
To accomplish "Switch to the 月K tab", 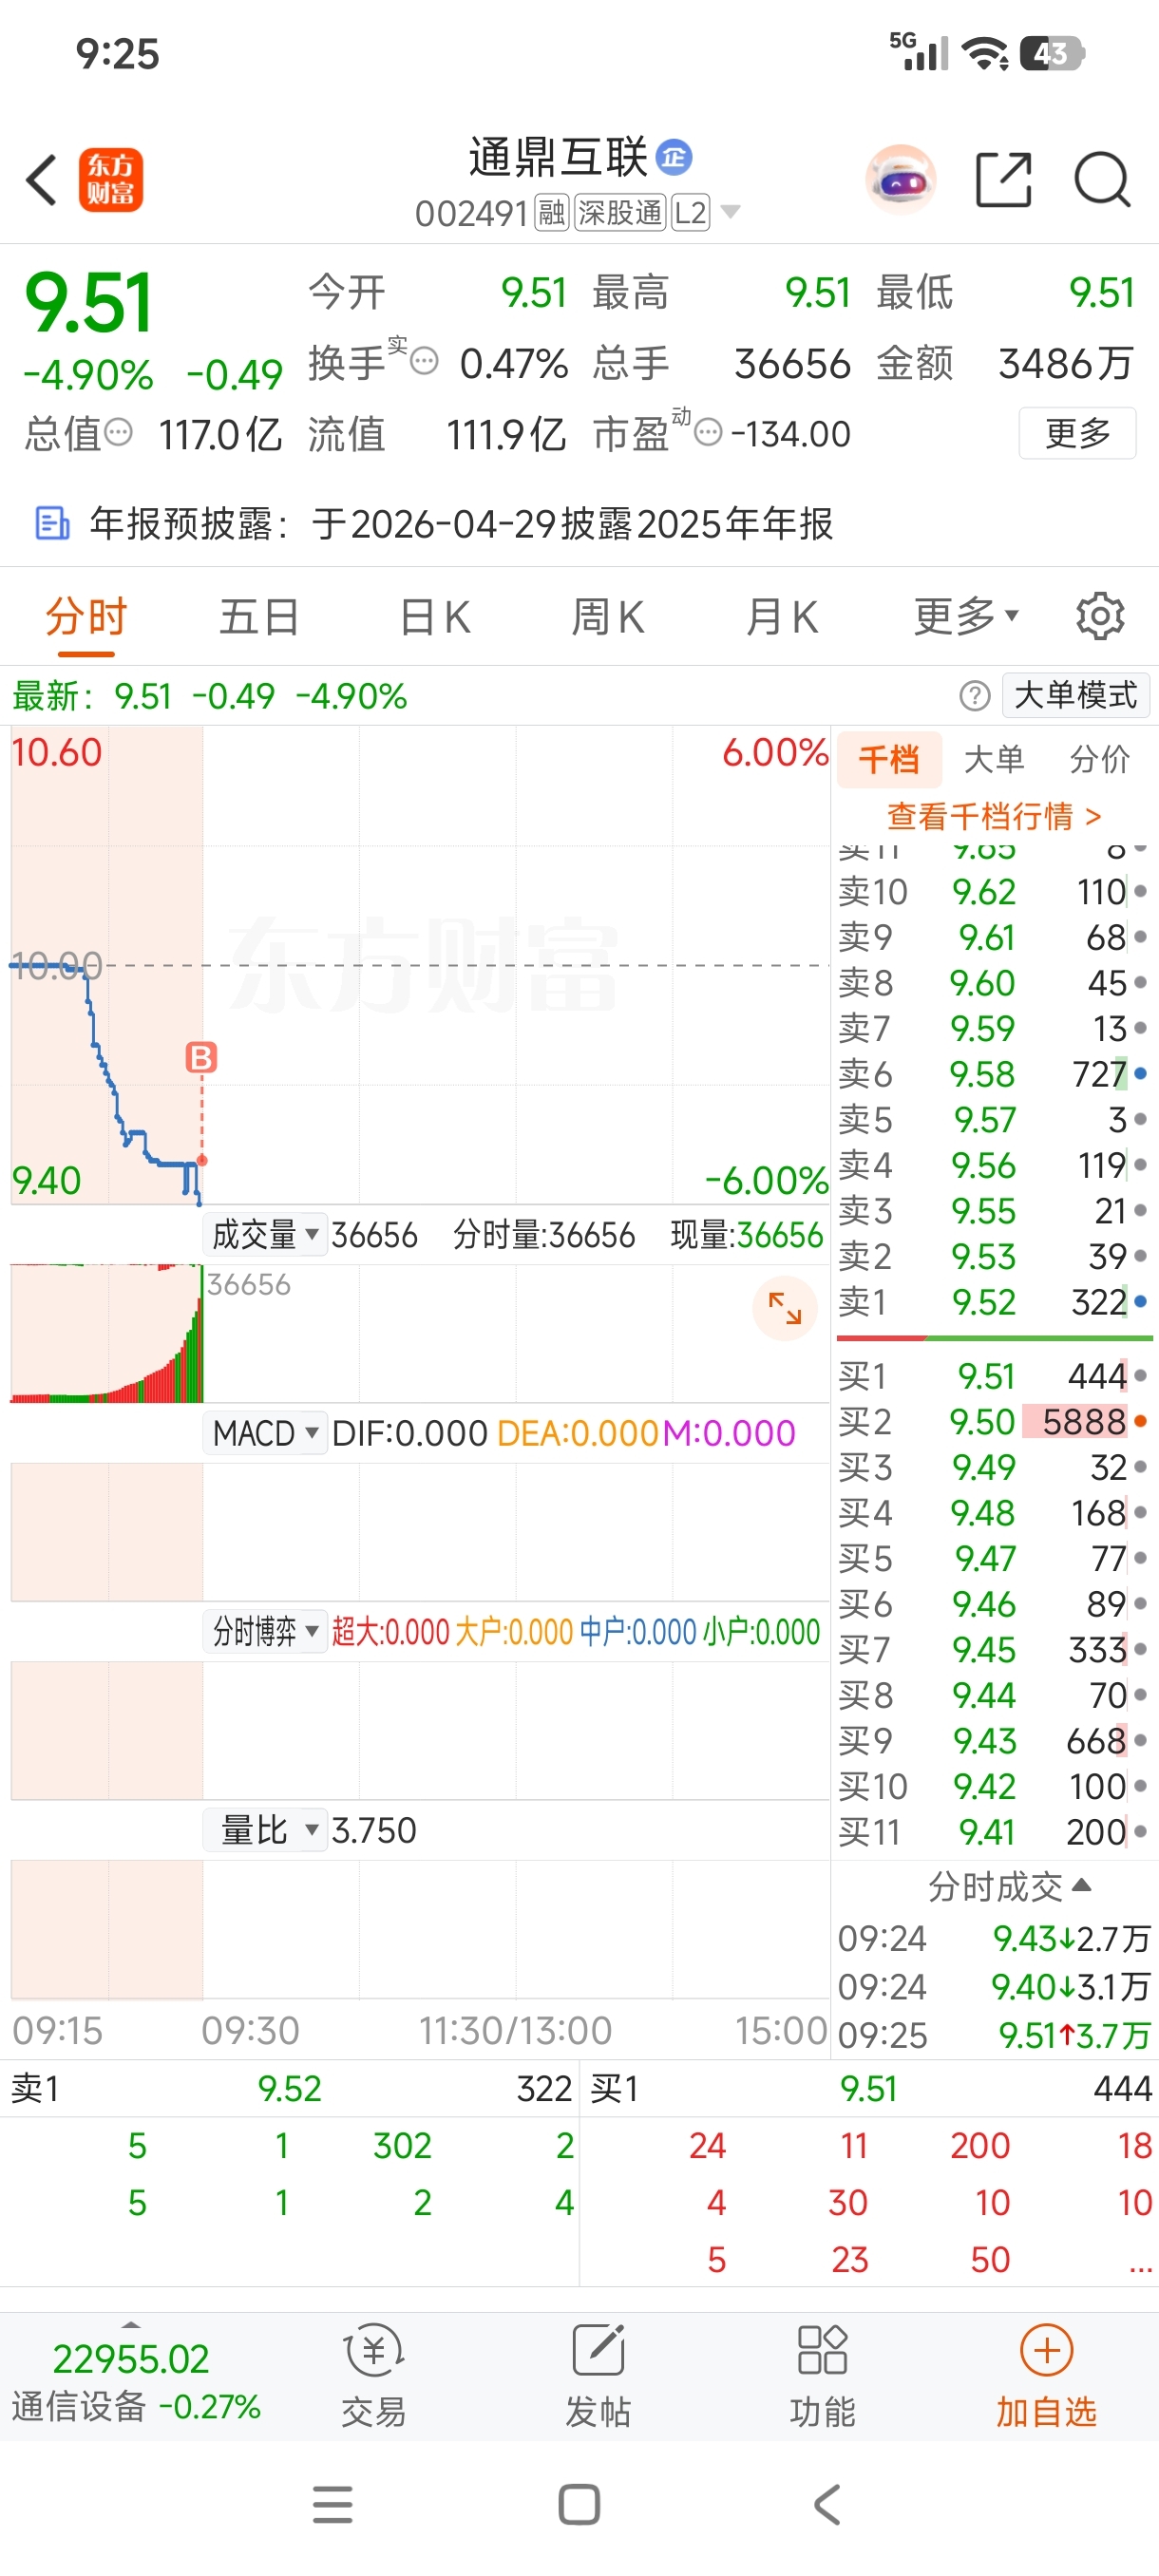I will click(782, 617).
